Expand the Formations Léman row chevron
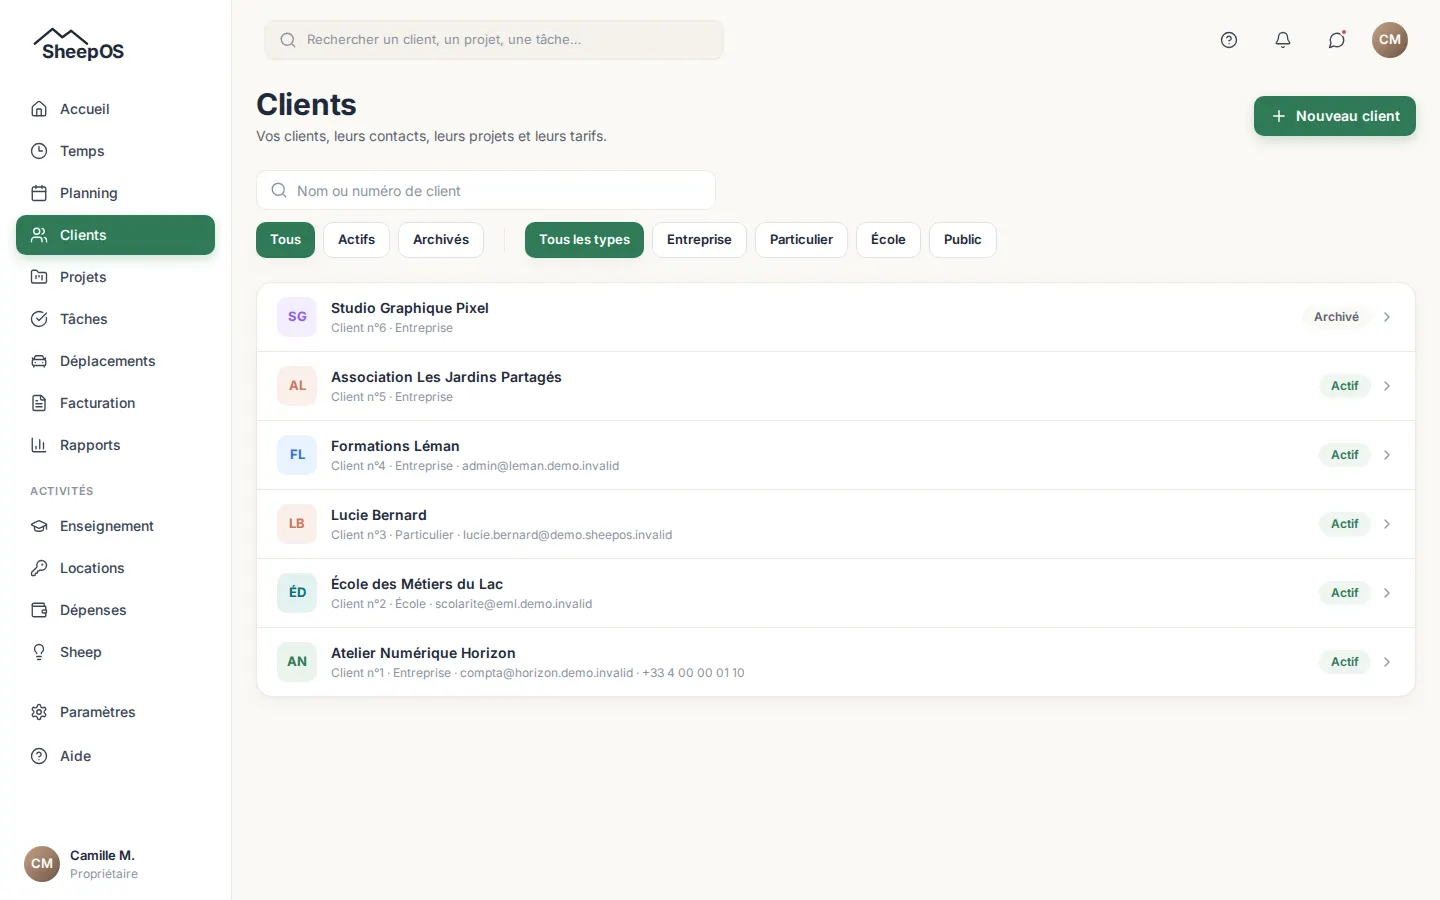 tap(1387, 455)
